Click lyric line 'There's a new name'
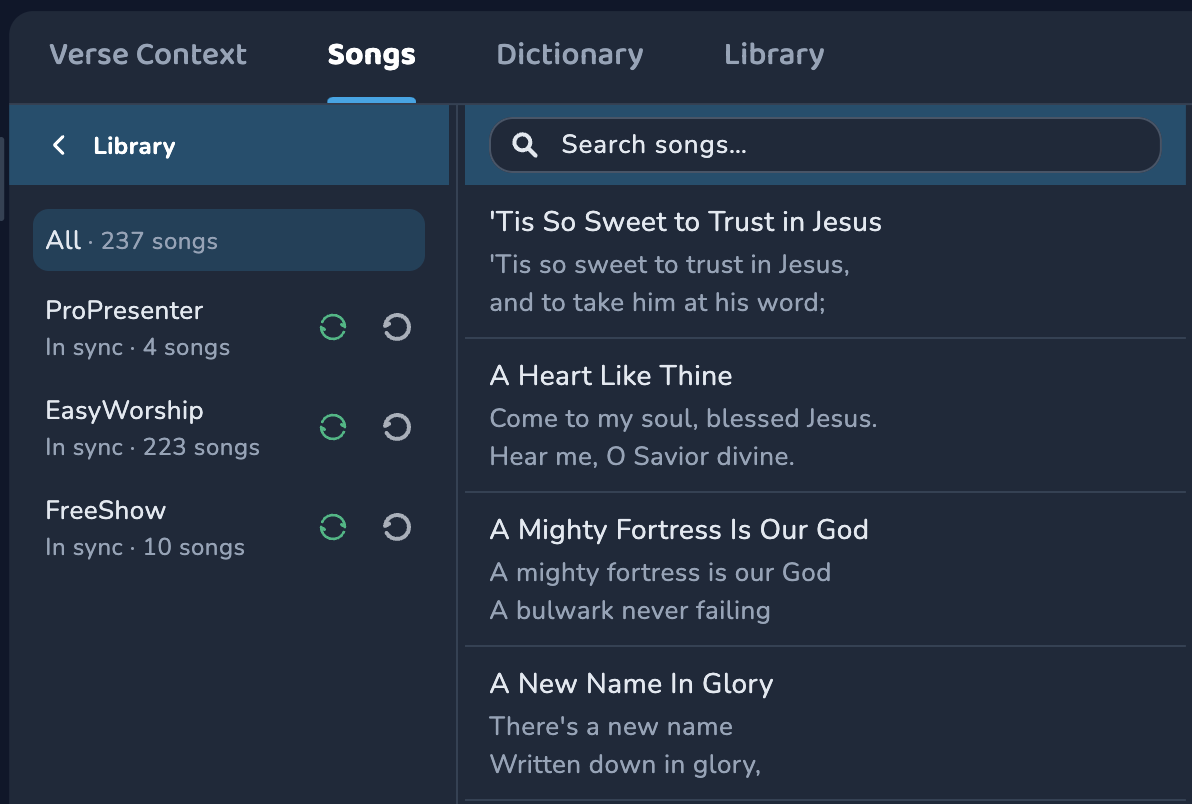 (611, 726)
